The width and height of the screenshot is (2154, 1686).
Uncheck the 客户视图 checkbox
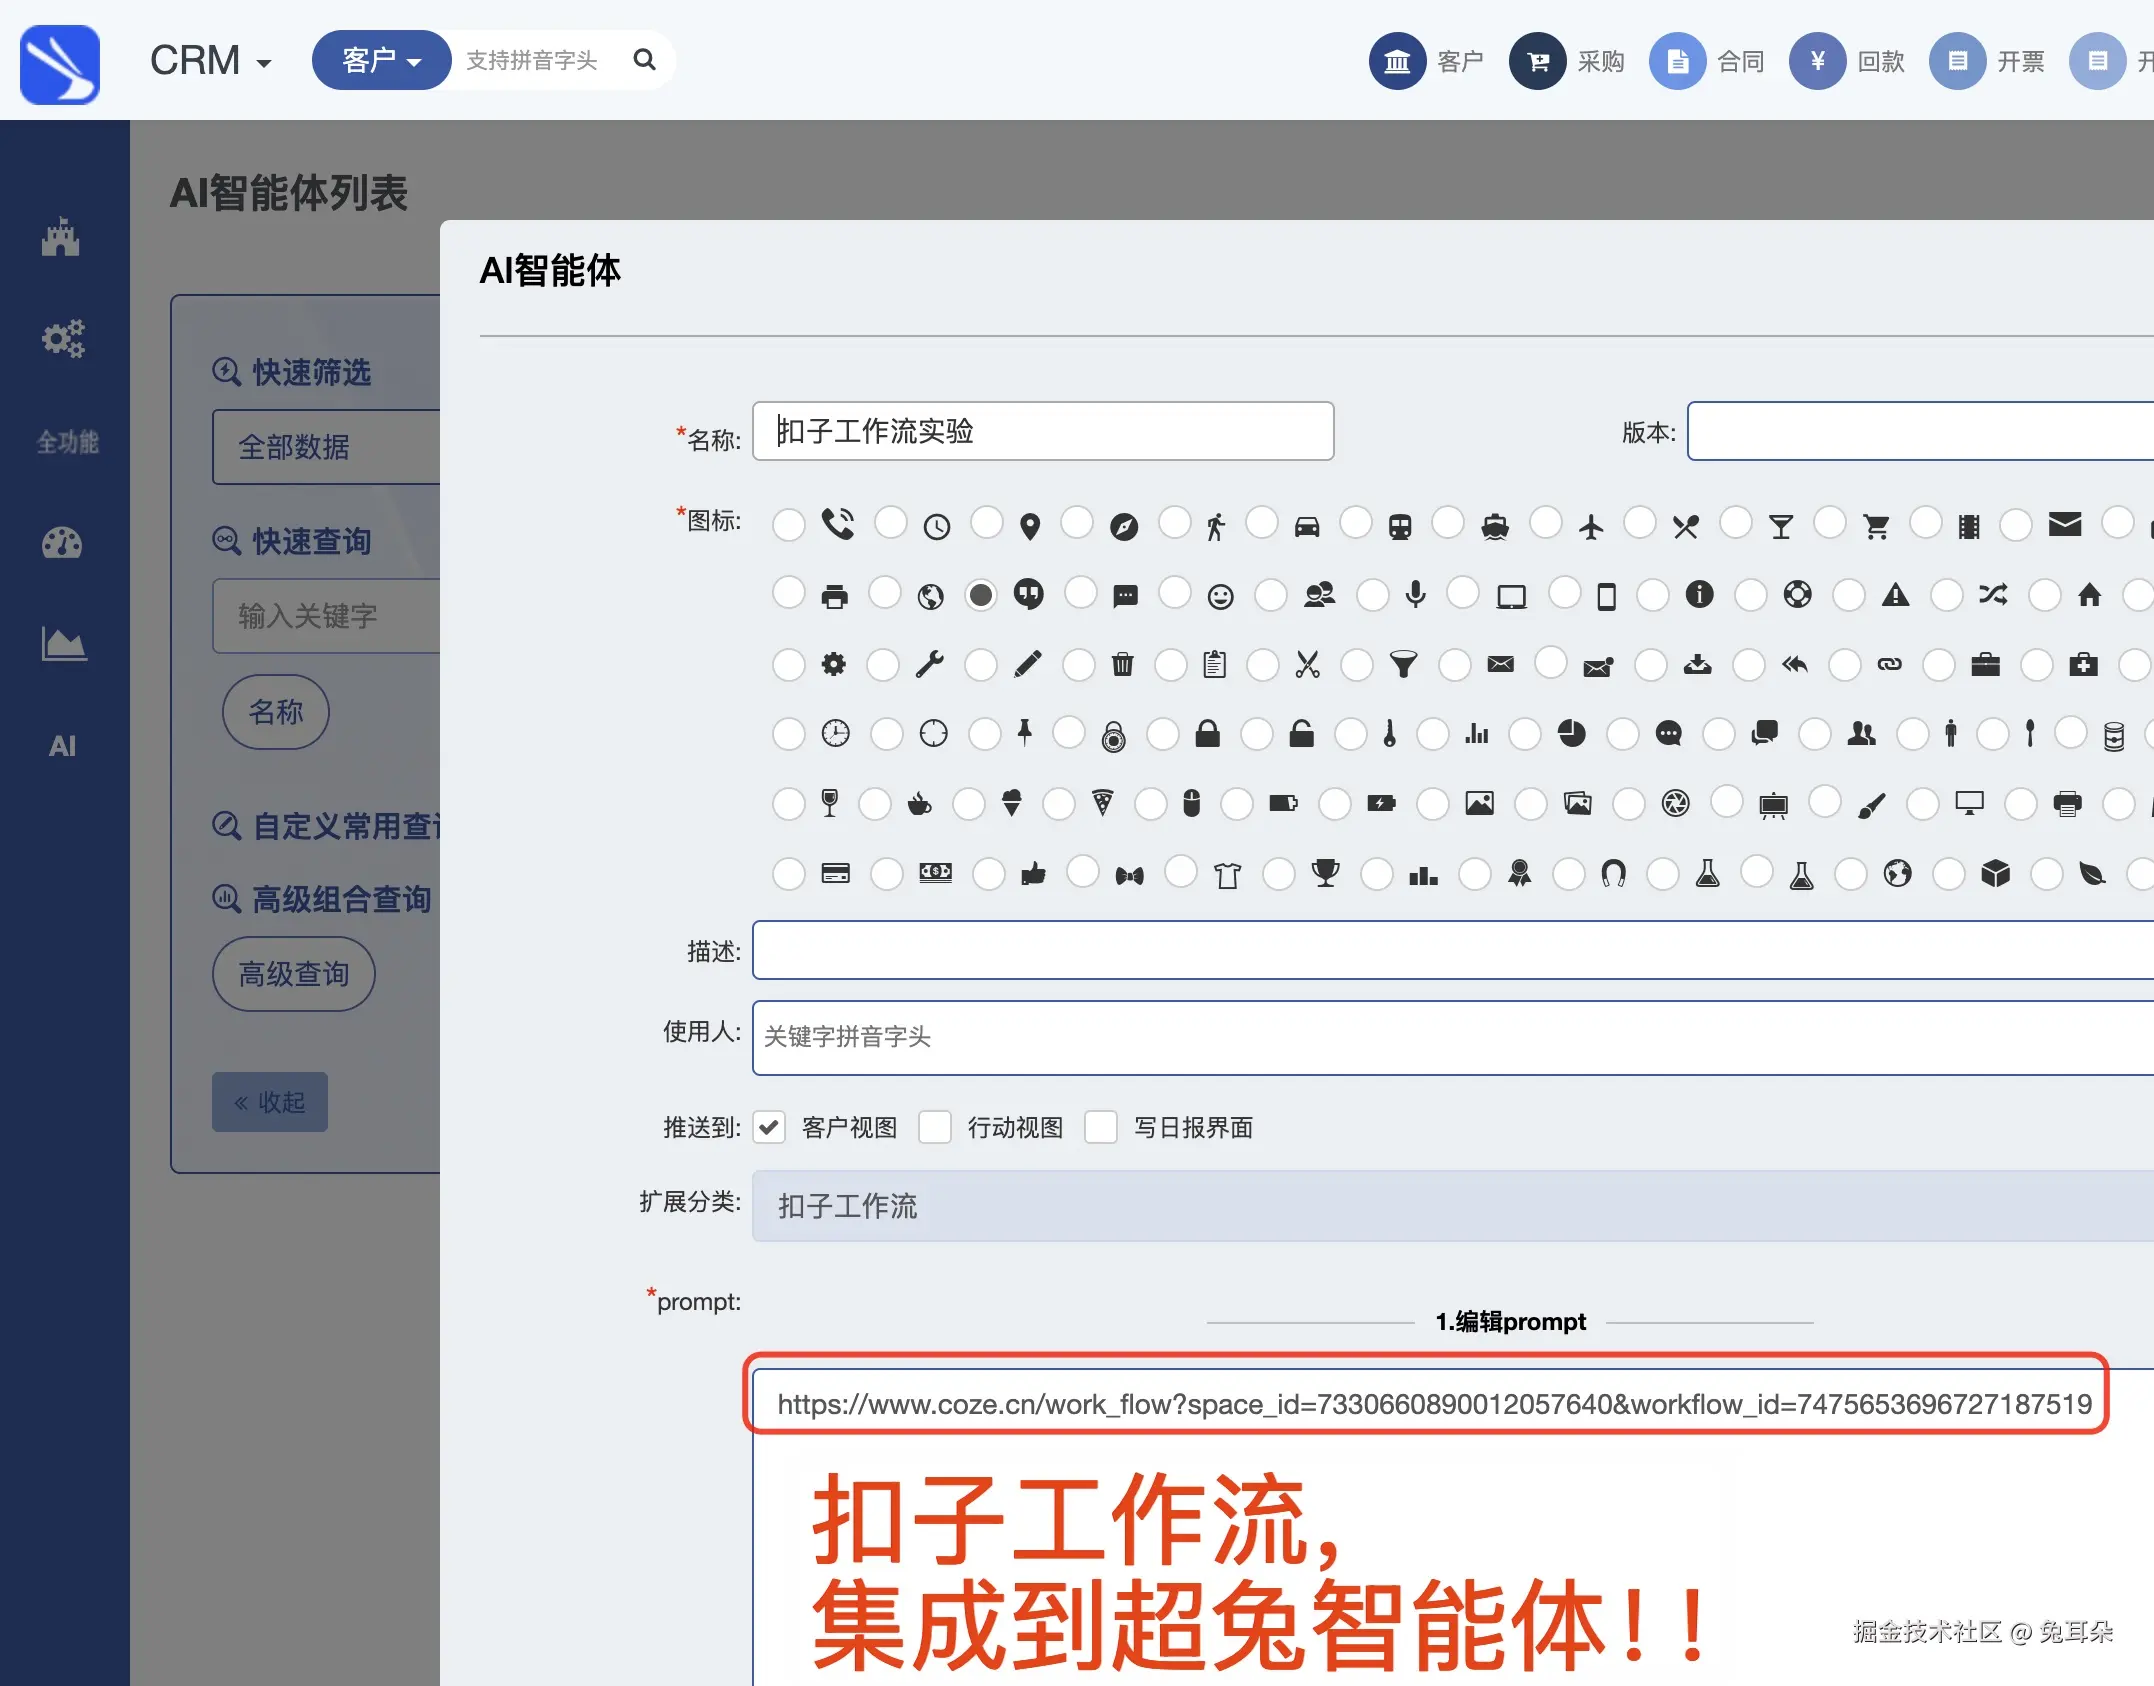pos(769,1127)
